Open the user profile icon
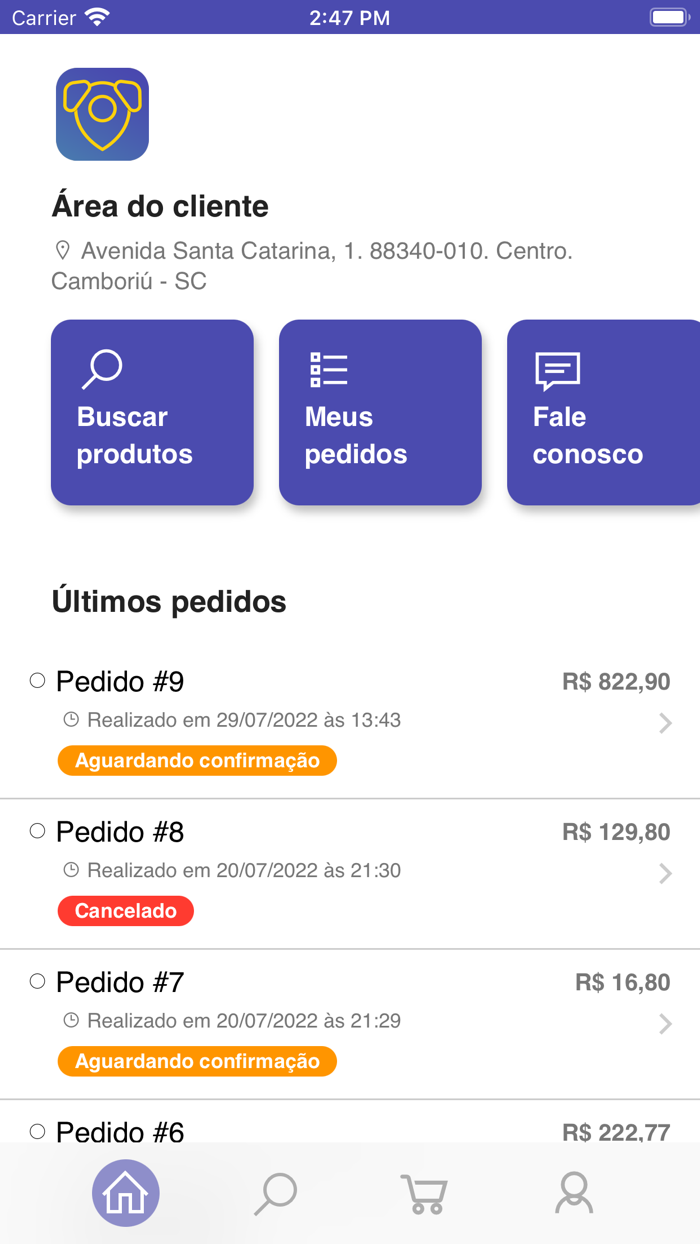The height and width of the screenshot is (1244, 700). (x=573, y=1192)
